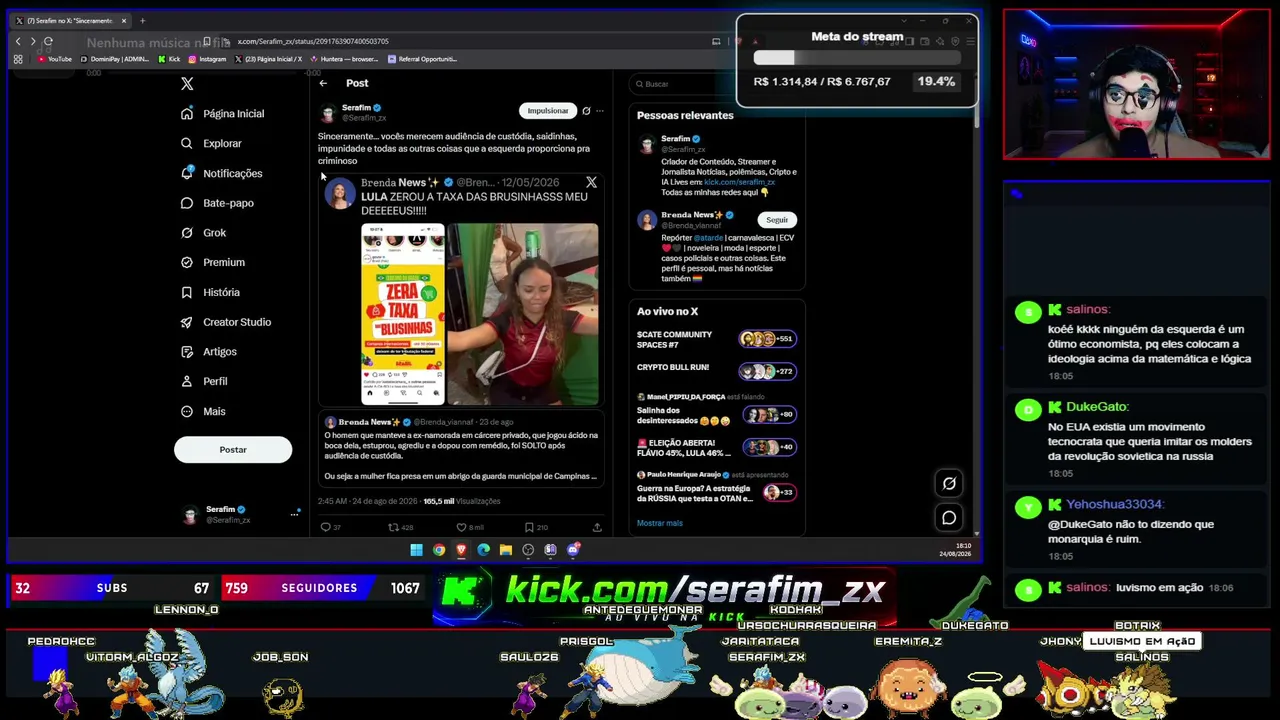Click the 165,5 mil Visualizações count
1280x720 pixels.
[x=462, y=501]
